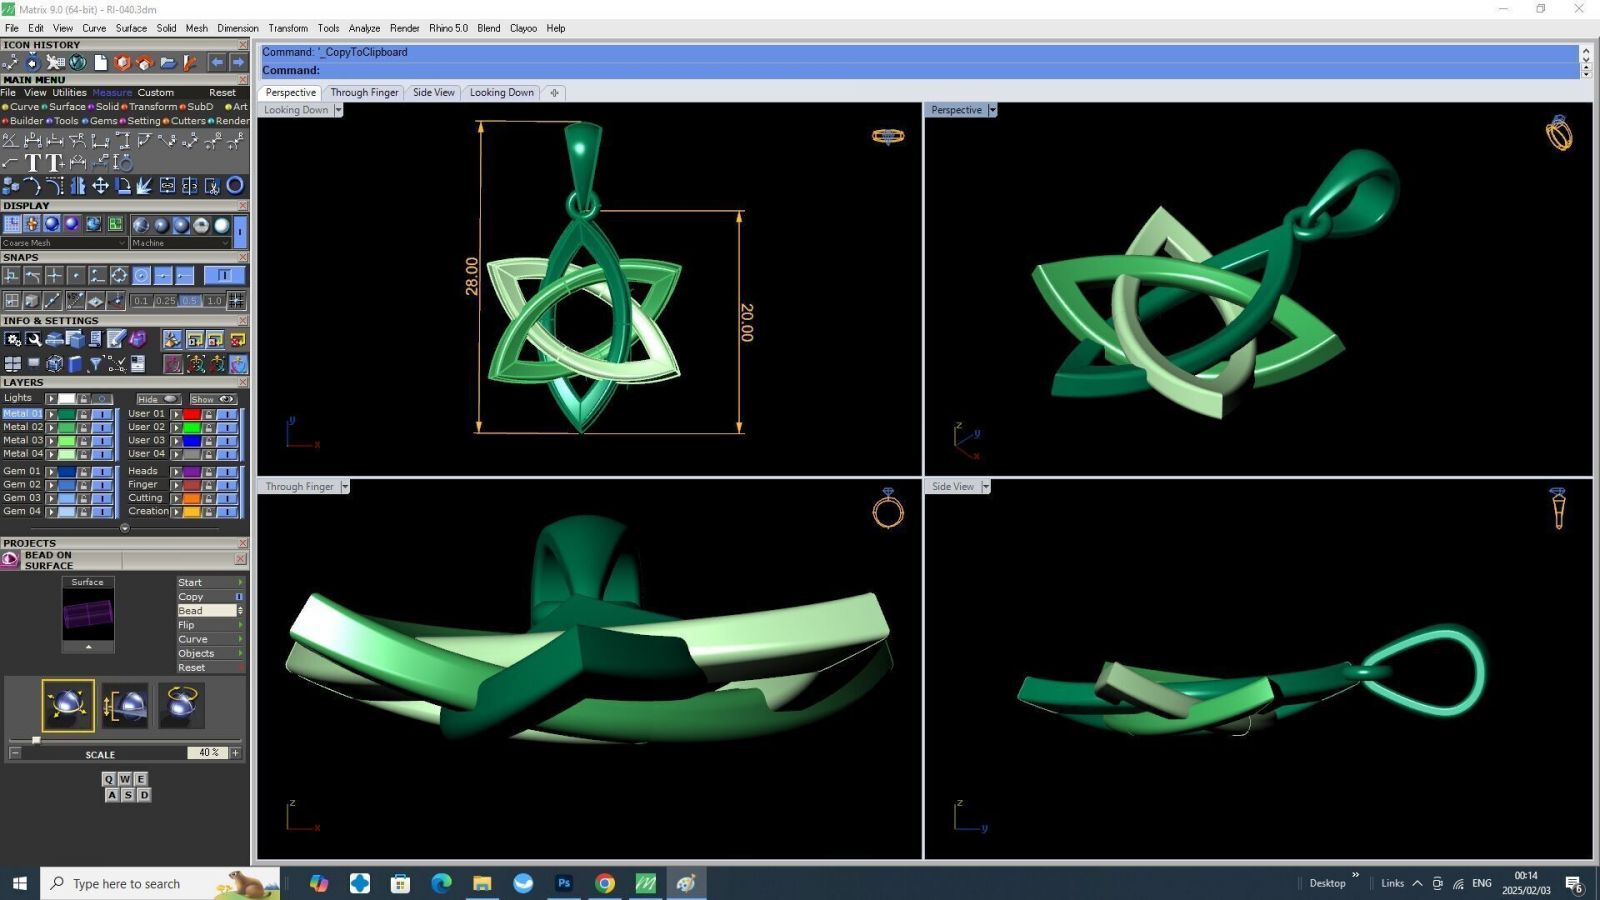Click the Surface preview thumbnail
The image size is (1600, 900).
pyautogui.click(x=88, y=614)
